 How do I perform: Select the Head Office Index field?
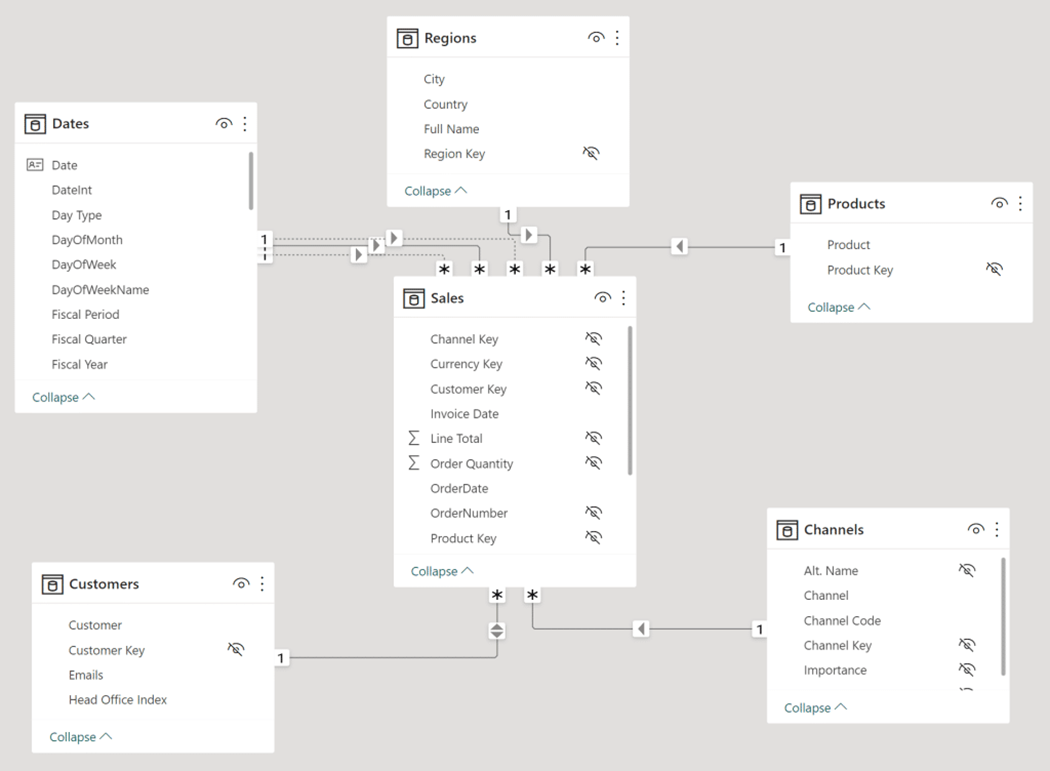tap(117, 700)
